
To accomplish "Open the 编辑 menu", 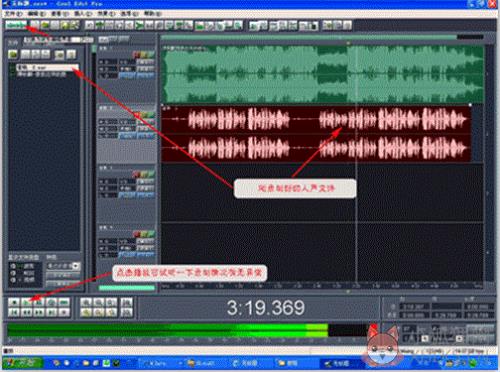I will (x=36, y=14).
